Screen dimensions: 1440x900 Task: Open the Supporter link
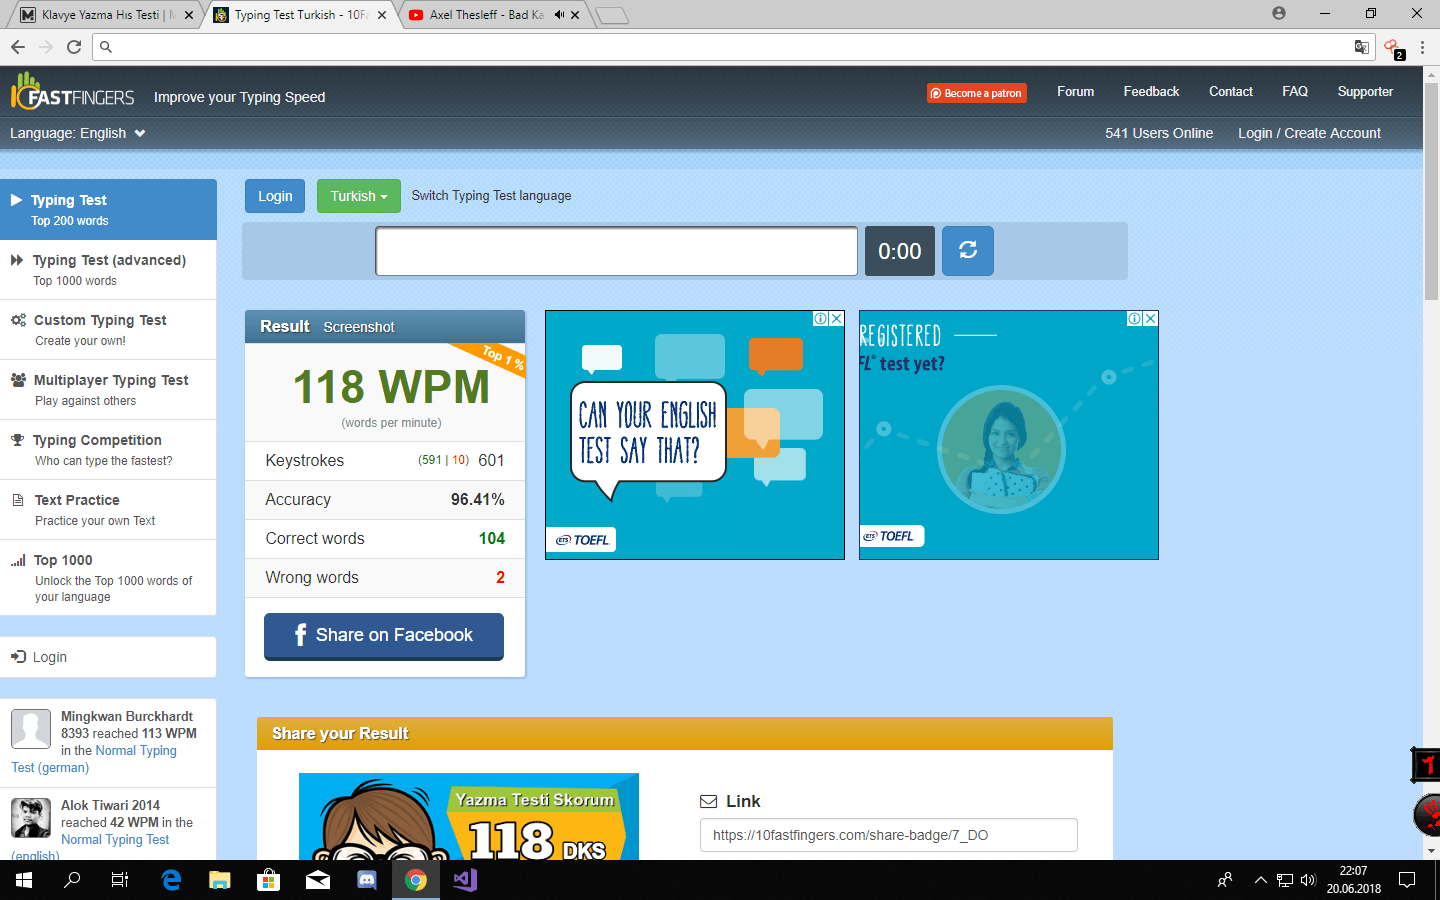tap(1365, 91)
